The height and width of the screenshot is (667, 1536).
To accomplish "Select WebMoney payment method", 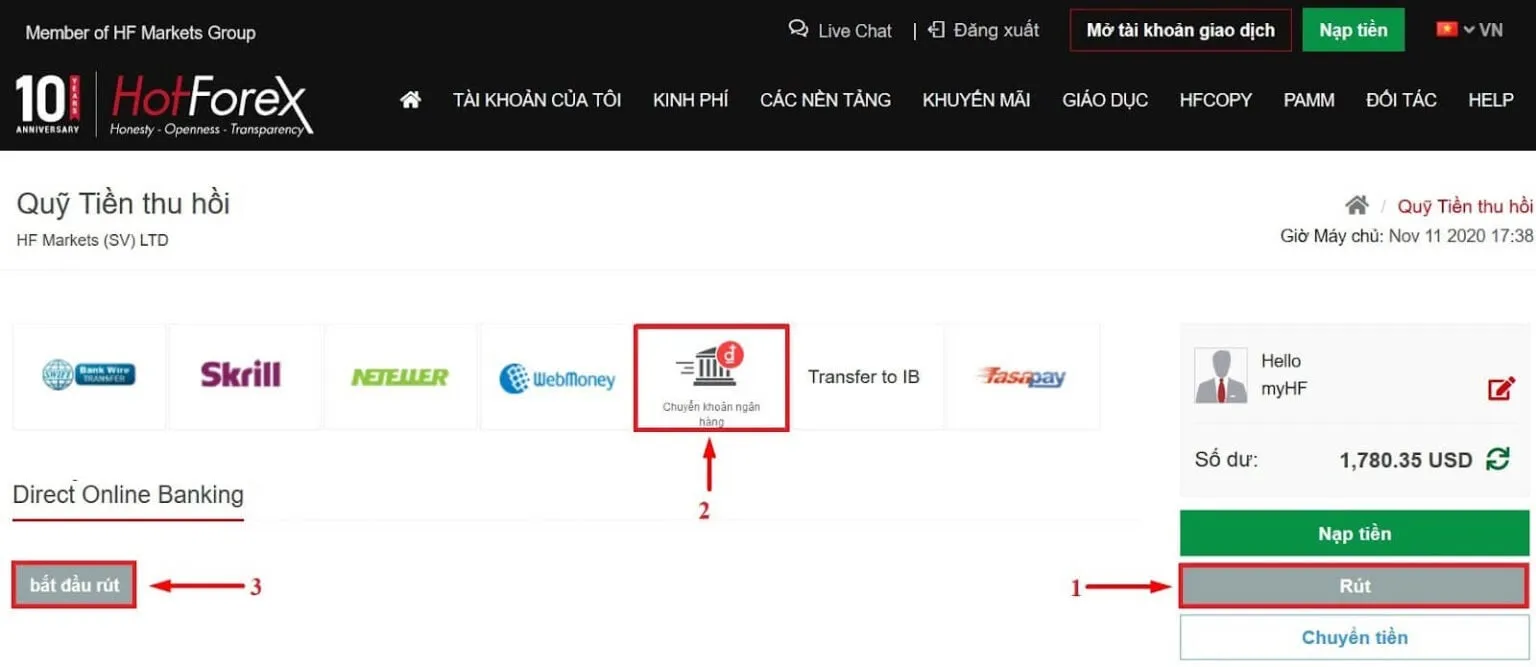I will (x=557, y=378).
